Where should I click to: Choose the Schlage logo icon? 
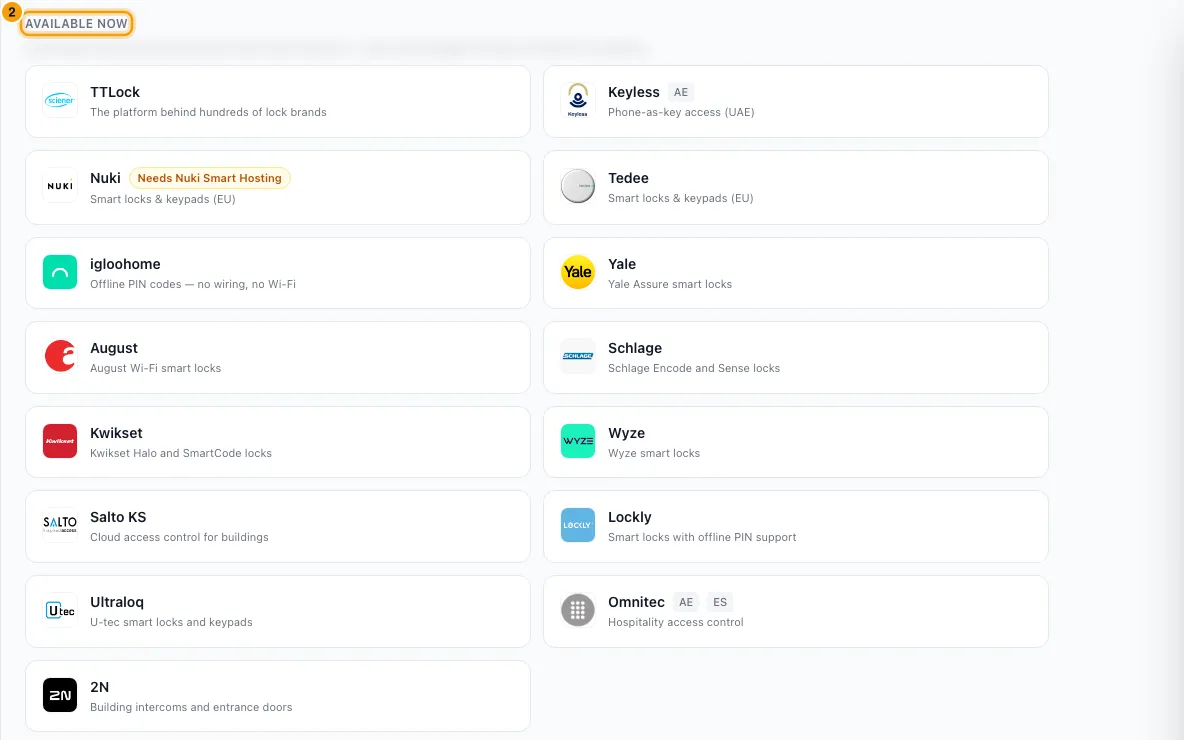tap(578, 356)
